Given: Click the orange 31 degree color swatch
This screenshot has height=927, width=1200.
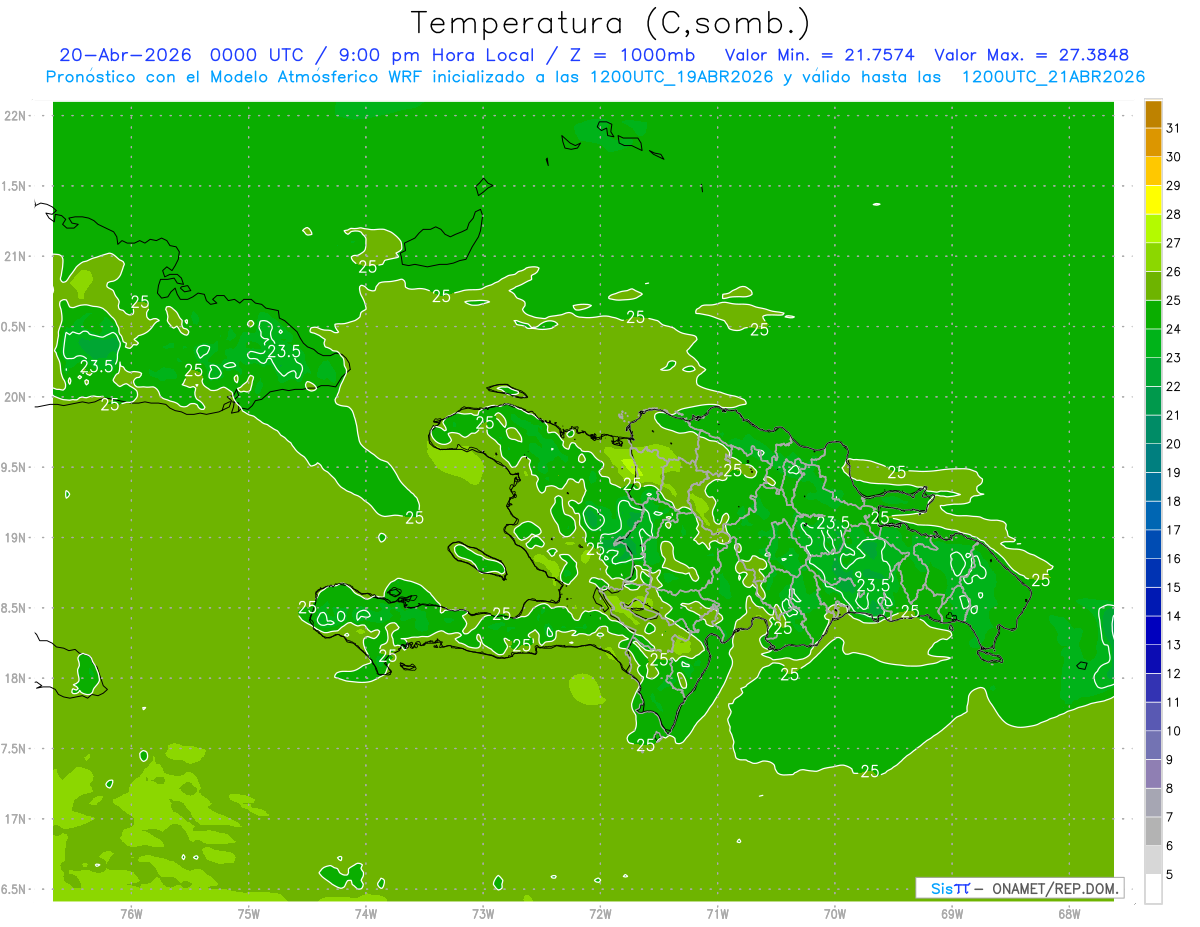Looking at the screenshot, I should coord(1153,113).
